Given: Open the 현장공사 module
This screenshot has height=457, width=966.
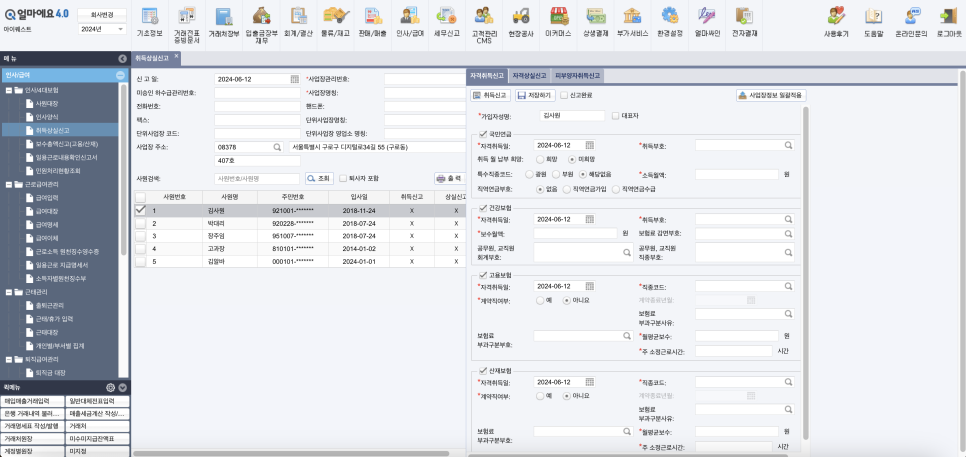Looking at the screenshot, I should pos(521,23).
